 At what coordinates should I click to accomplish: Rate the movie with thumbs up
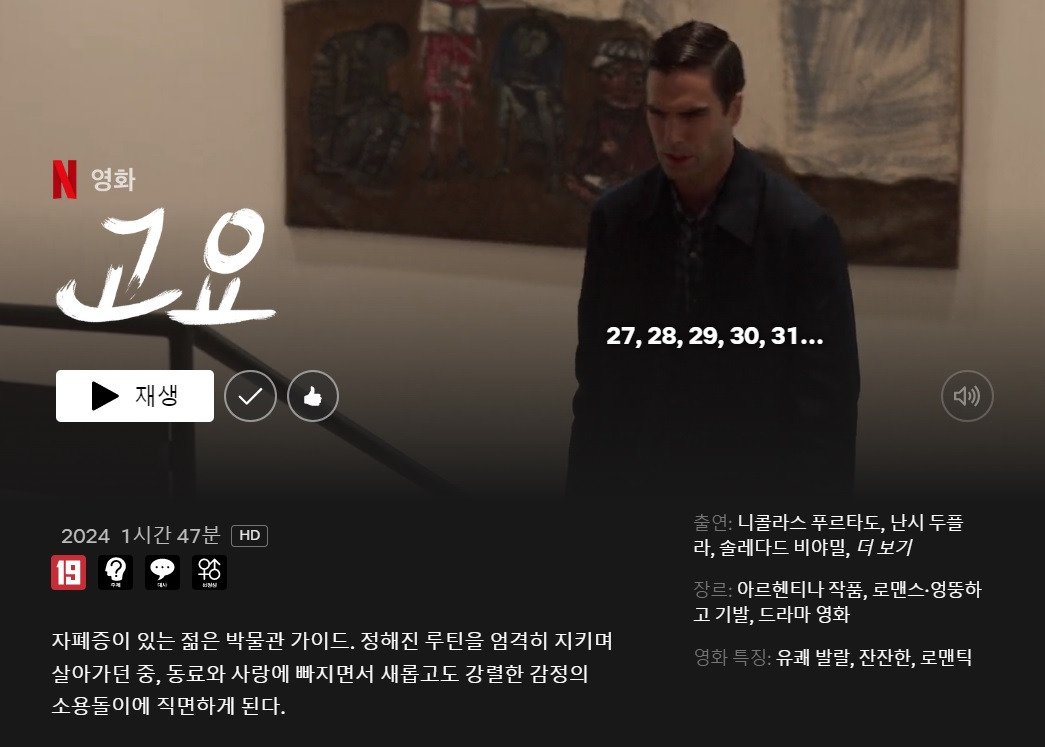coord(313,396)
